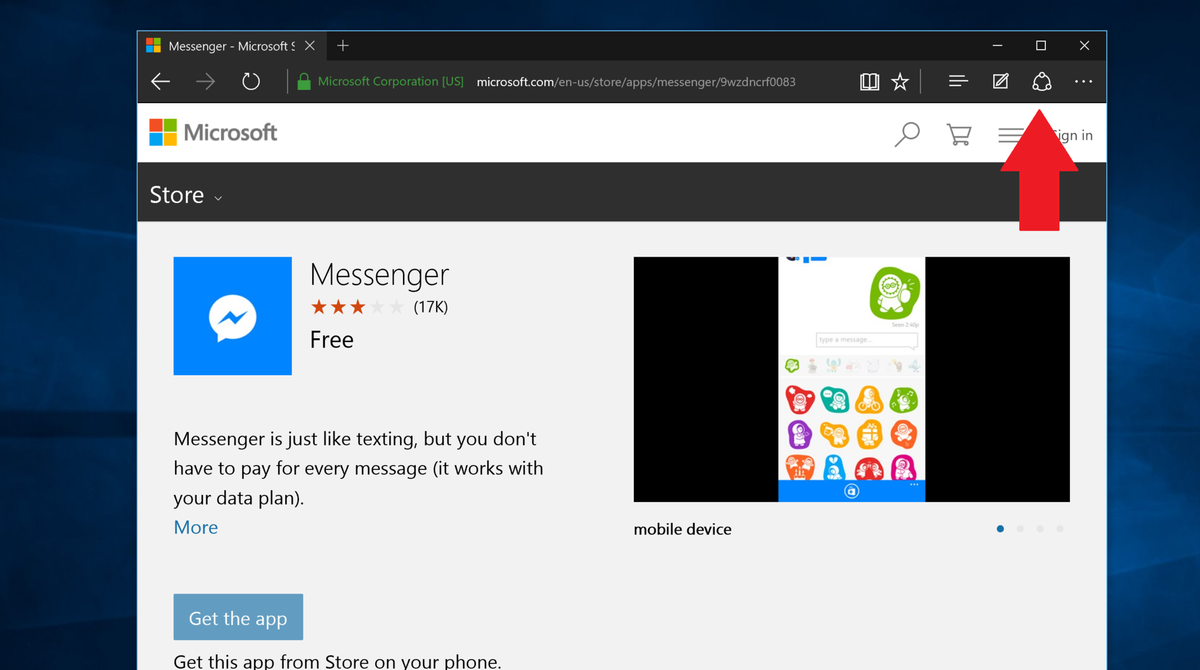Expand the Store section dropdown chevron
This screenshot has width=1200, height=670.
219,197
